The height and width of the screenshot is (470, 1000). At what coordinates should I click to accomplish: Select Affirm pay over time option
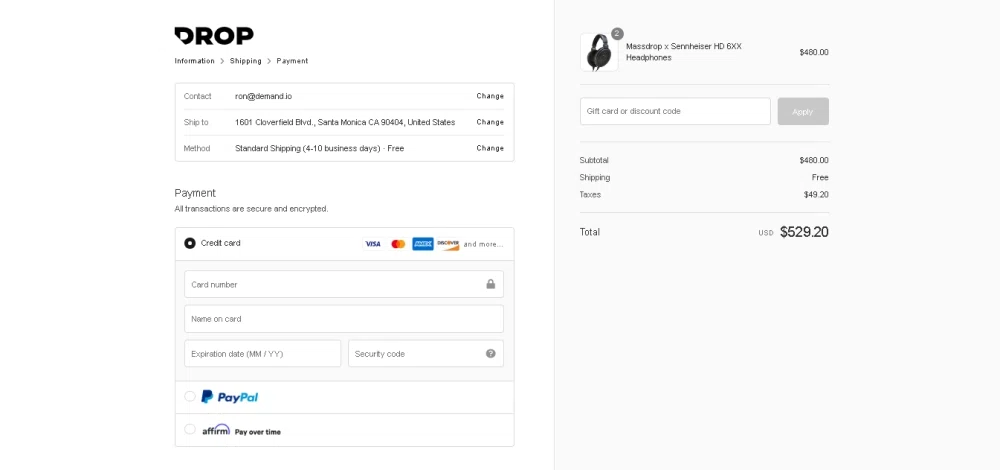(190, 430)
